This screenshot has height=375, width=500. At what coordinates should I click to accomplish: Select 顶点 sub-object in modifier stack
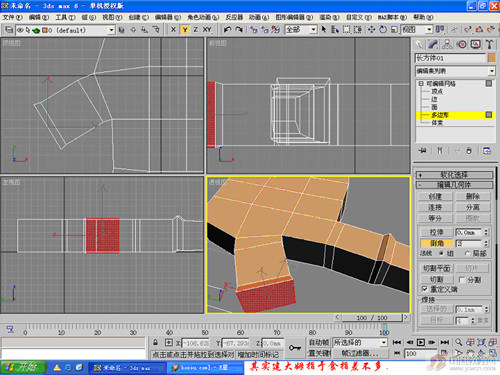[x=437, y=91]
